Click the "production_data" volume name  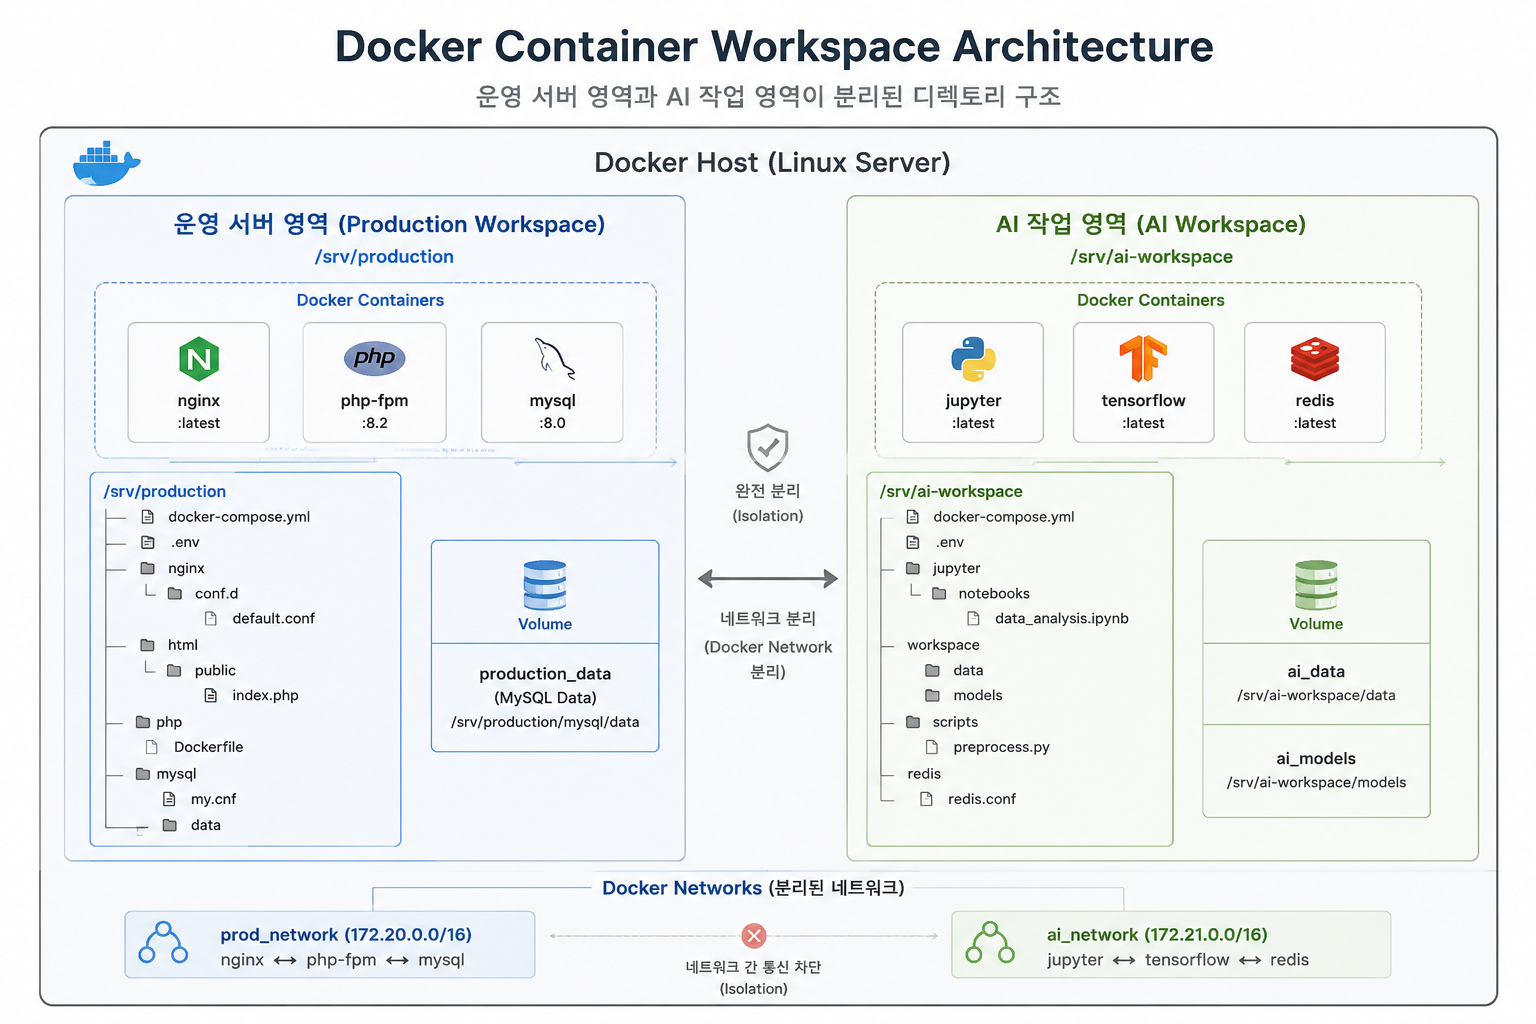[x=545, y=674]
